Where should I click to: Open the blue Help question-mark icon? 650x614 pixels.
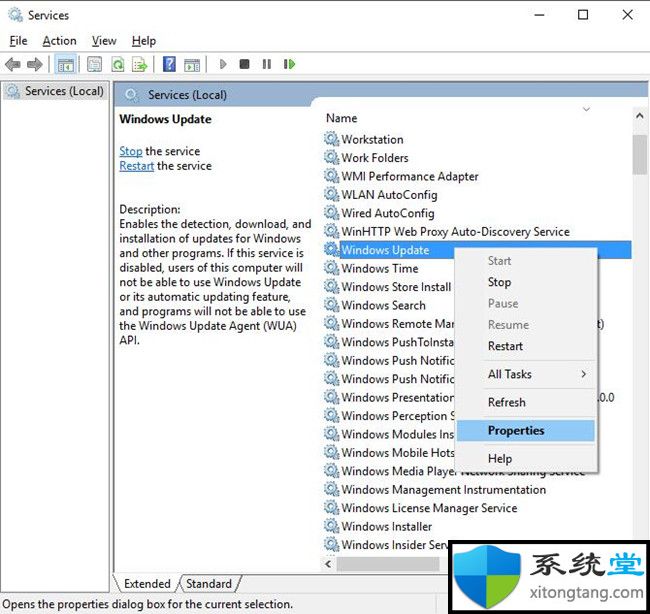[x=169, y=64]
